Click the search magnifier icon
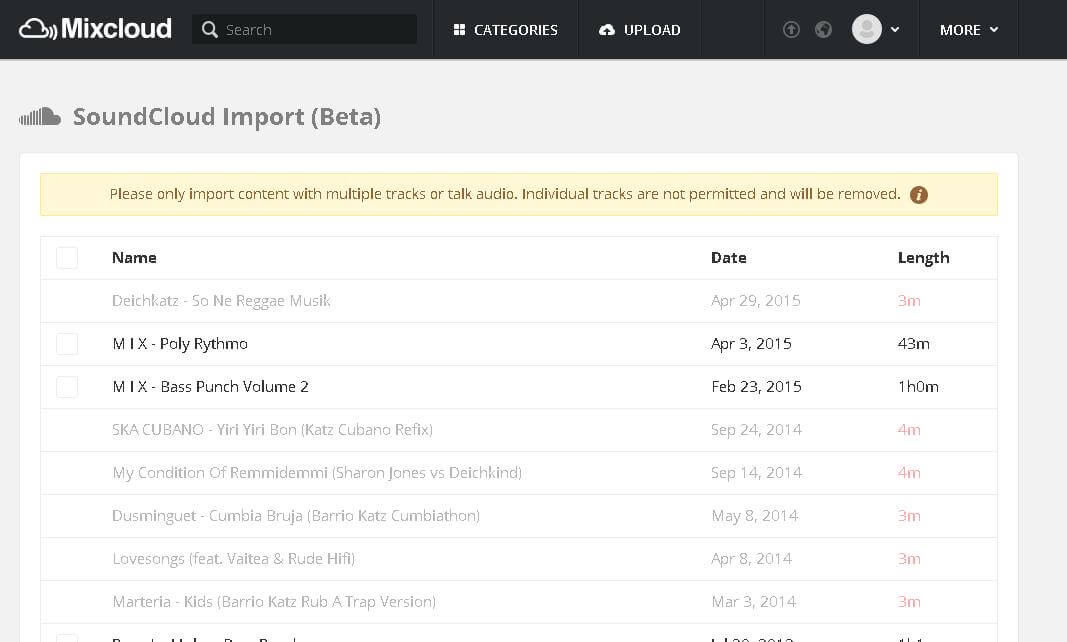The height and width of the screenshot is (642, 1067). [210, 30]
